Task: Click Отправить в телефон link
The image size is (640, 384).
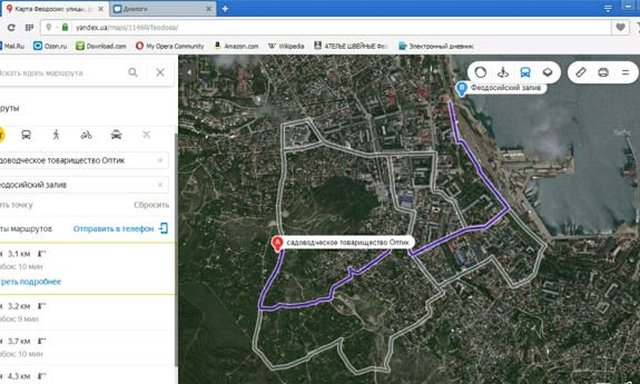Action: (113, 229)
